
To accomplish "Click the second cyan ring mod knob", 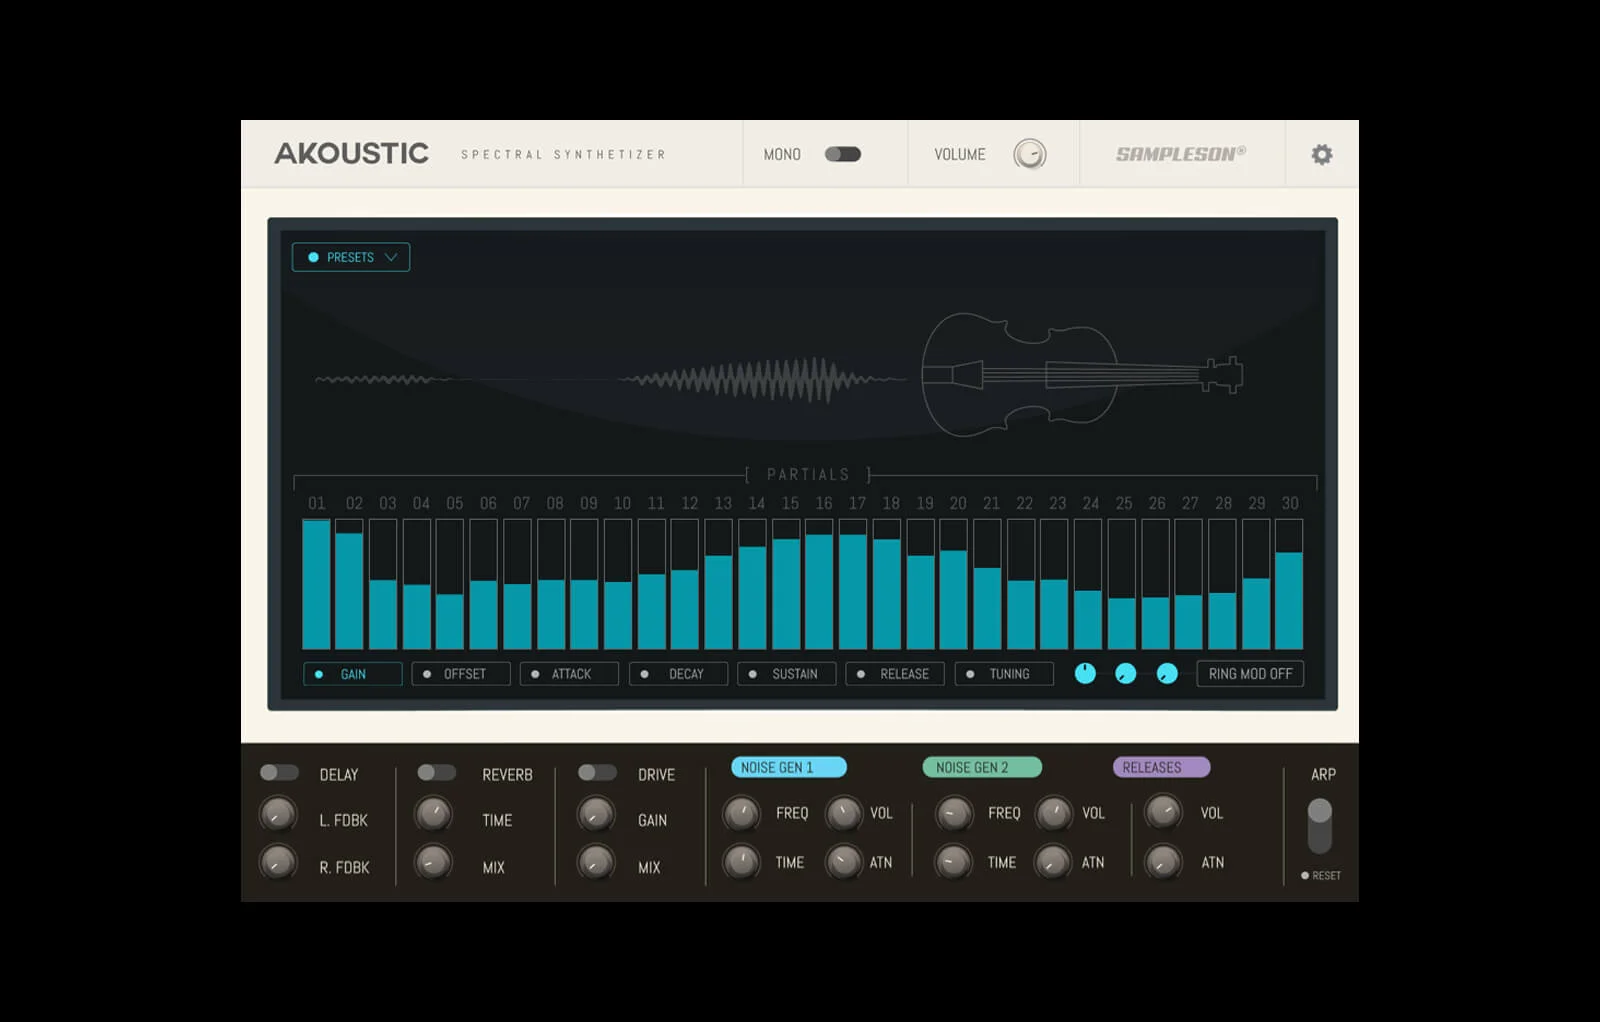I will click(x=1126, y=674).
